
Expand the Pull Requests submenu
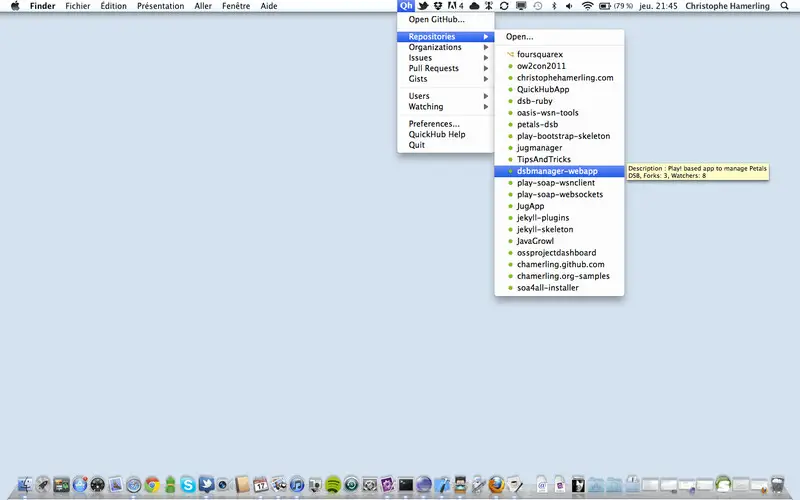[445, 68]
